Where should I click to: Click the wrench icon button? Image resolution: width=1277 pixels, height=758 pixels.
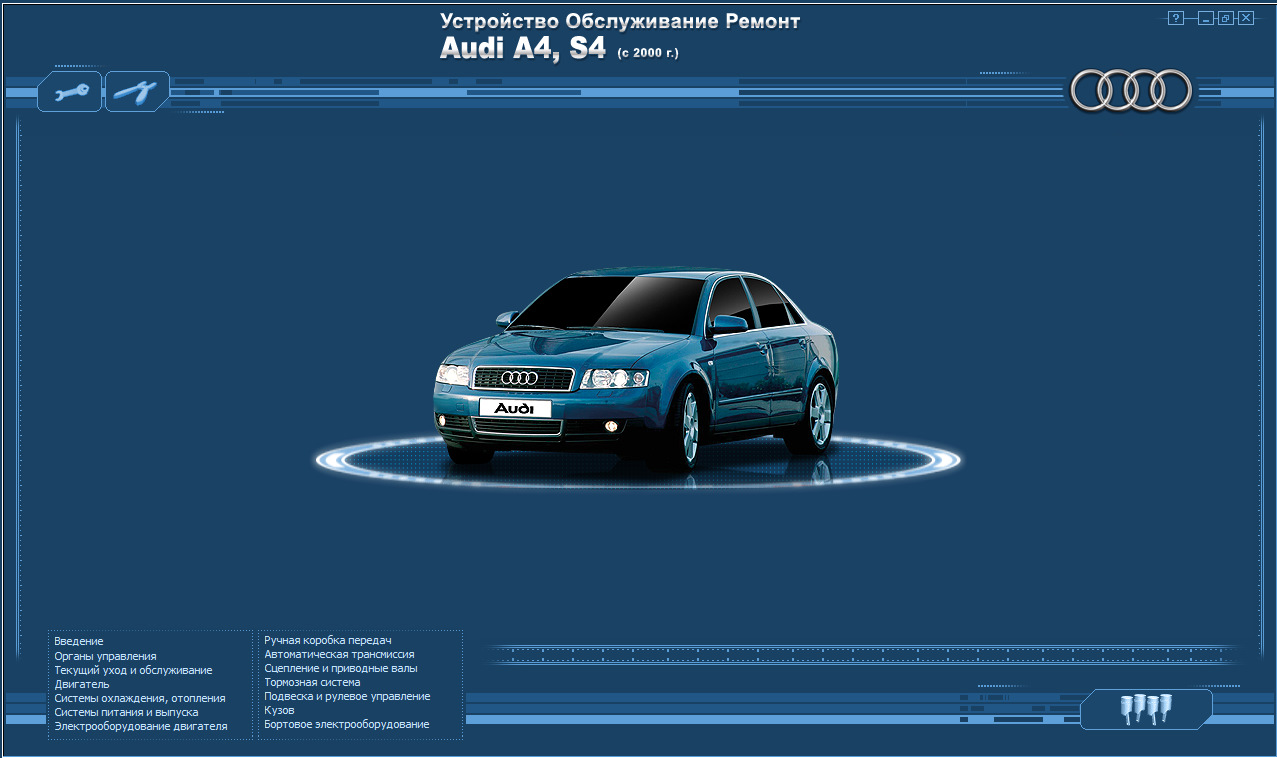[70, 92]
